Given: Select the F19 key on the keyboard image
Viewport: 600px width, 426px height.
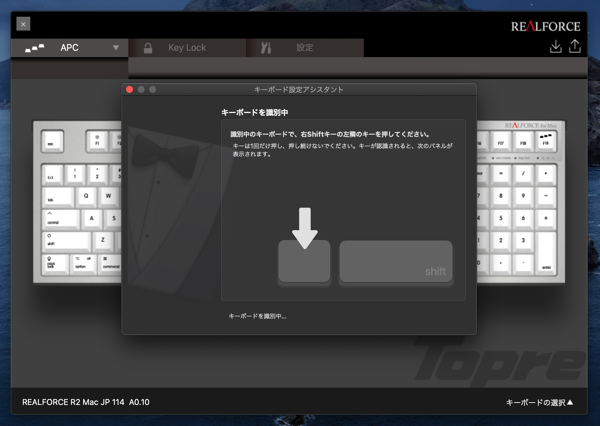Looking at the screenshot, I should (x=546, y=141).
